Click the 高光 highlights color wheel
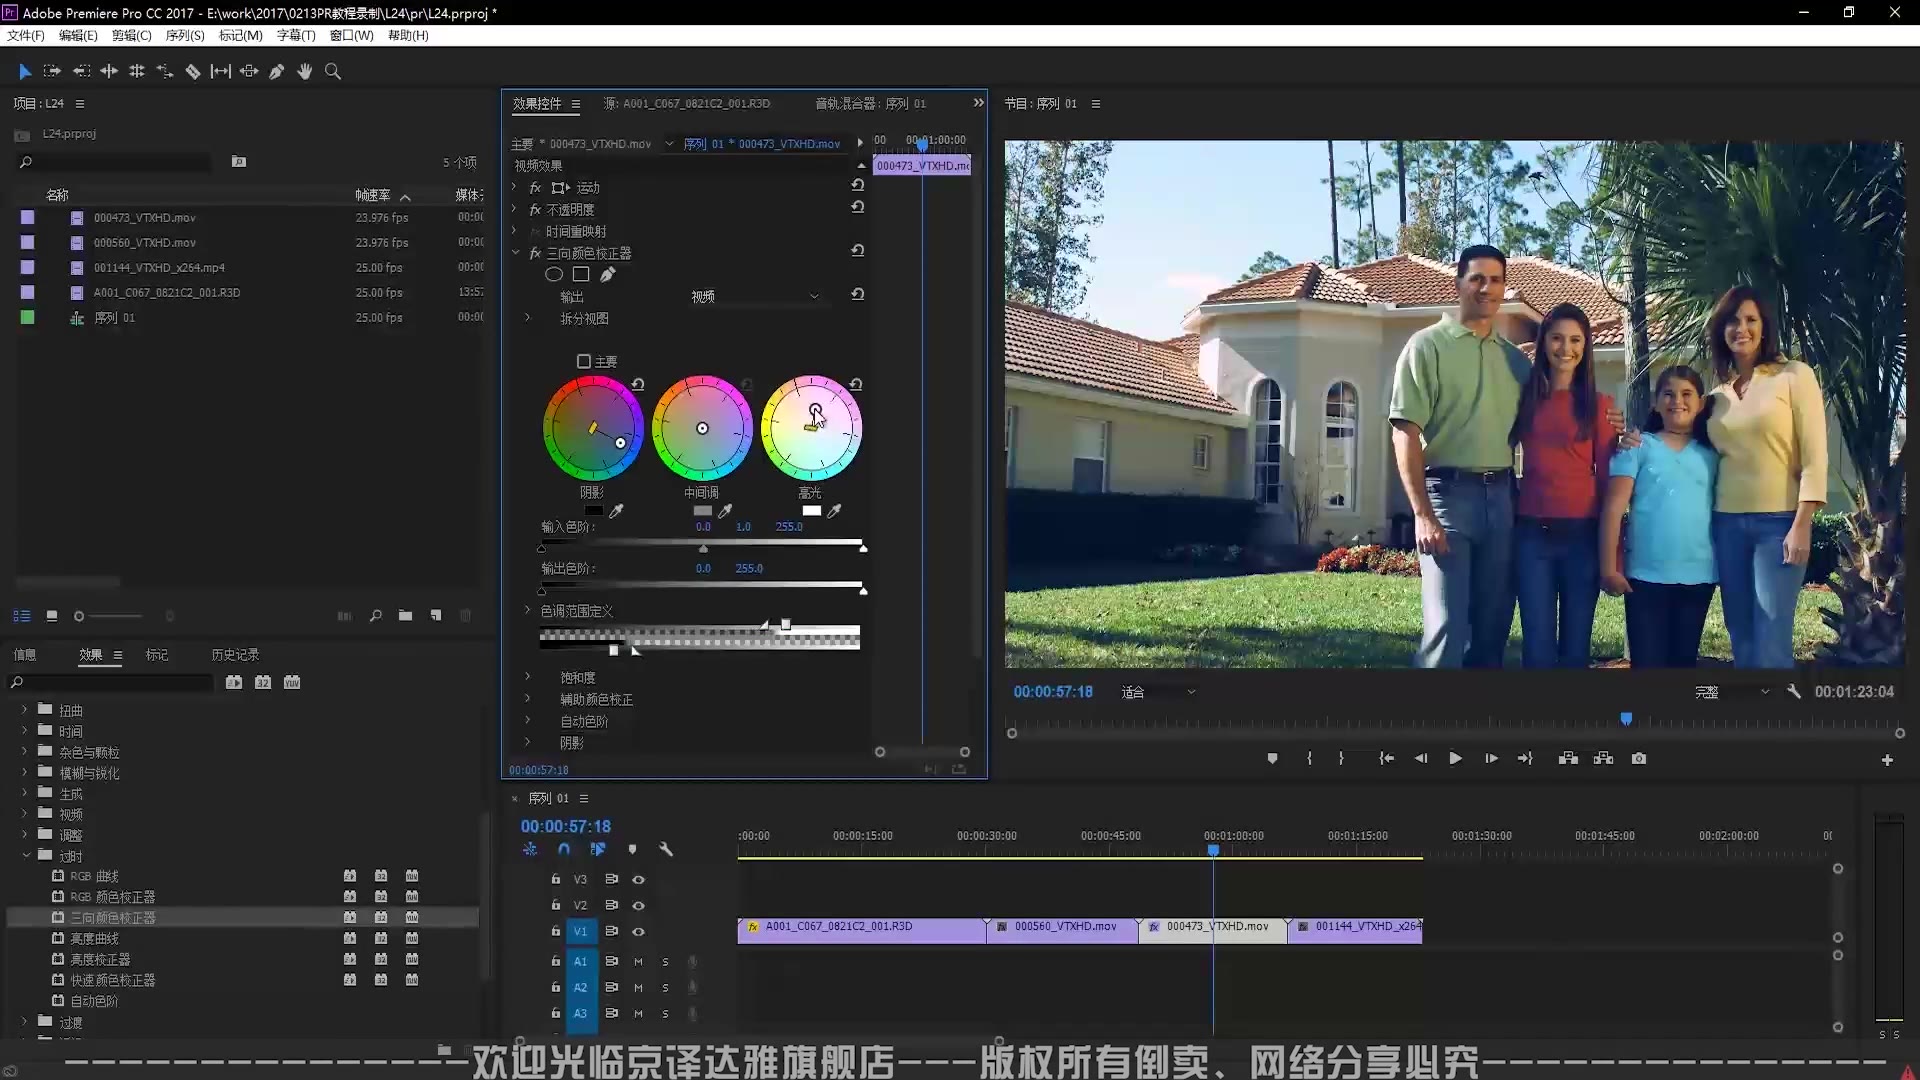Viewport: 1920px width, 1080px height. pyautogui.click(x=811, y=428)
